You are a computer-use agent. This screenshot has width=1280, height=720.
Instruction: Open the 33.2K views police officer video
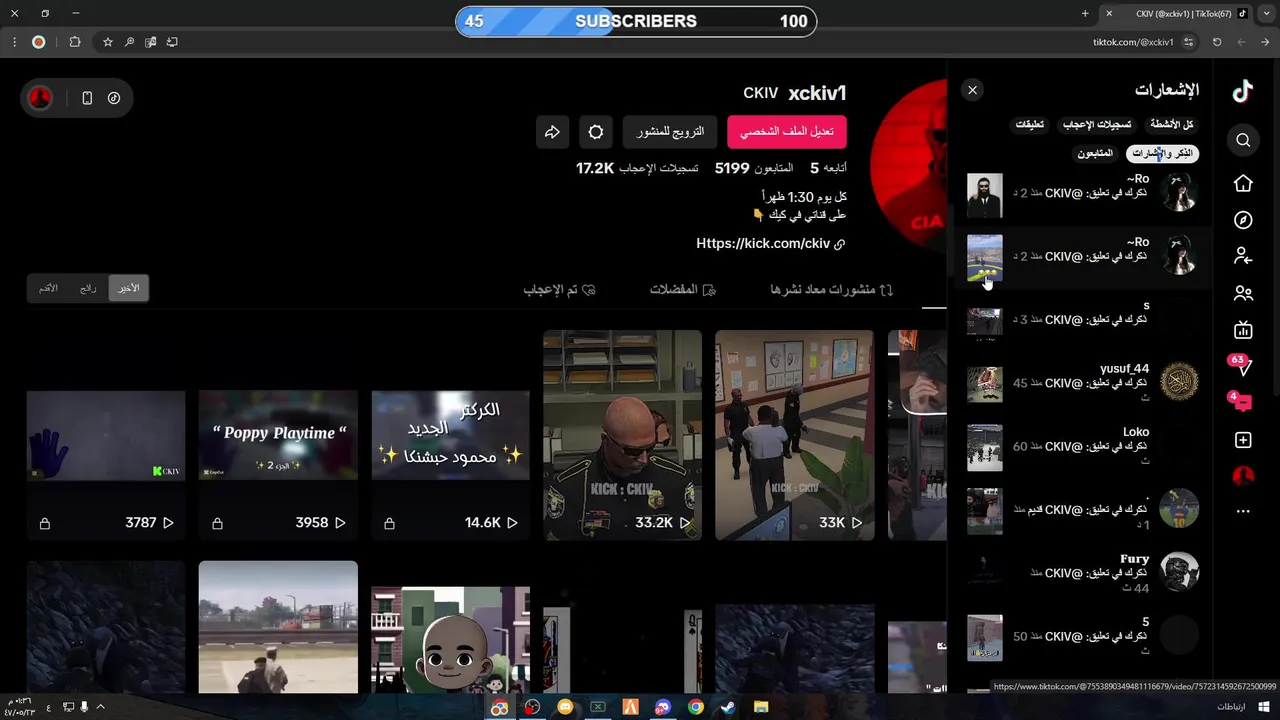pos(622,435)
